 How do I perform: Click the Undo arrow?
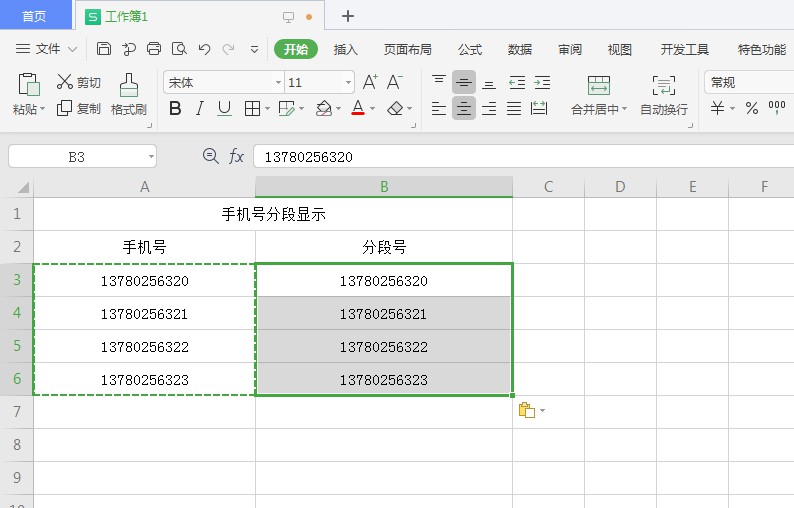[204, 49]
